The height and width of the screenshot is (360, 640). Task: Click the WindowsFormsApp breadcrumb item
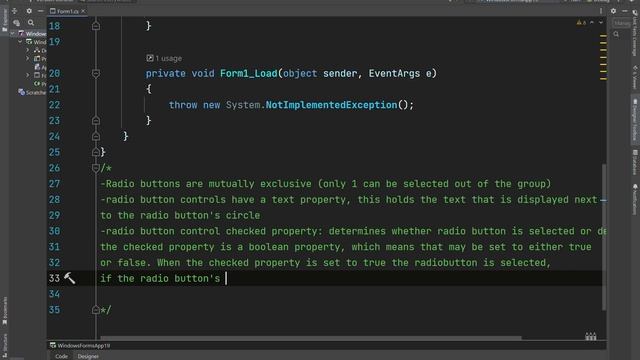tap(80, 346)
